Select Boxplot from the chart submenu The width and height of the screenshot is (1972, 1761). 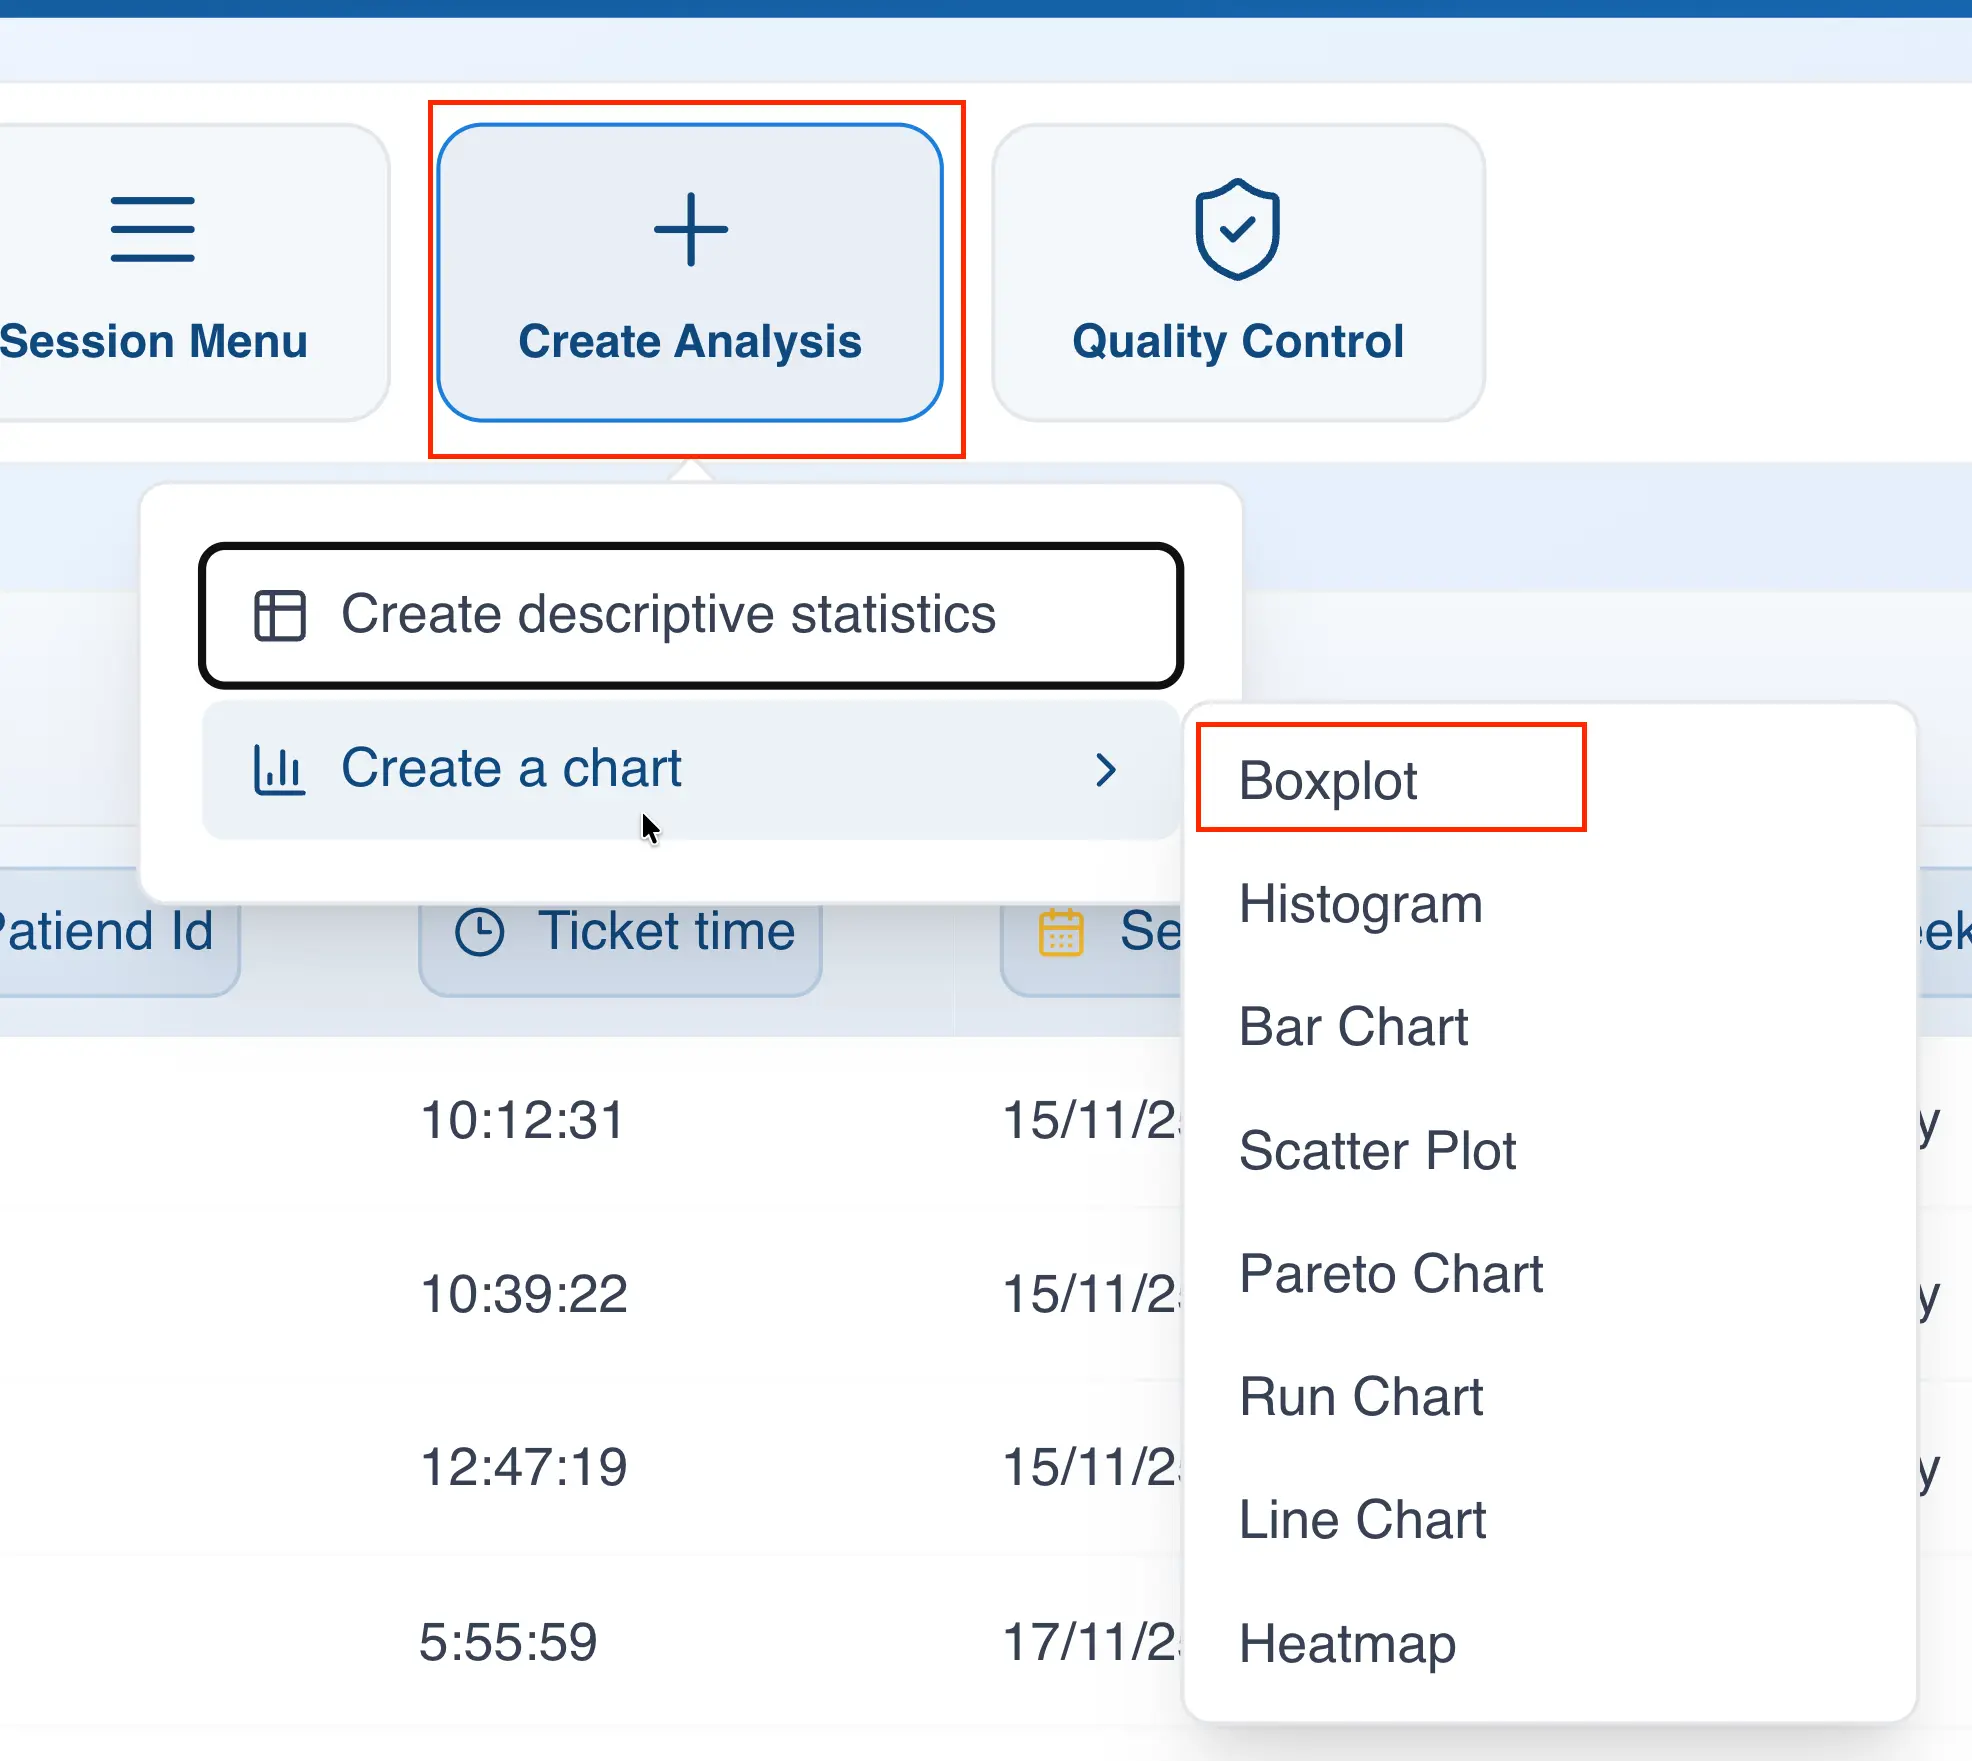coord(1329,780)
